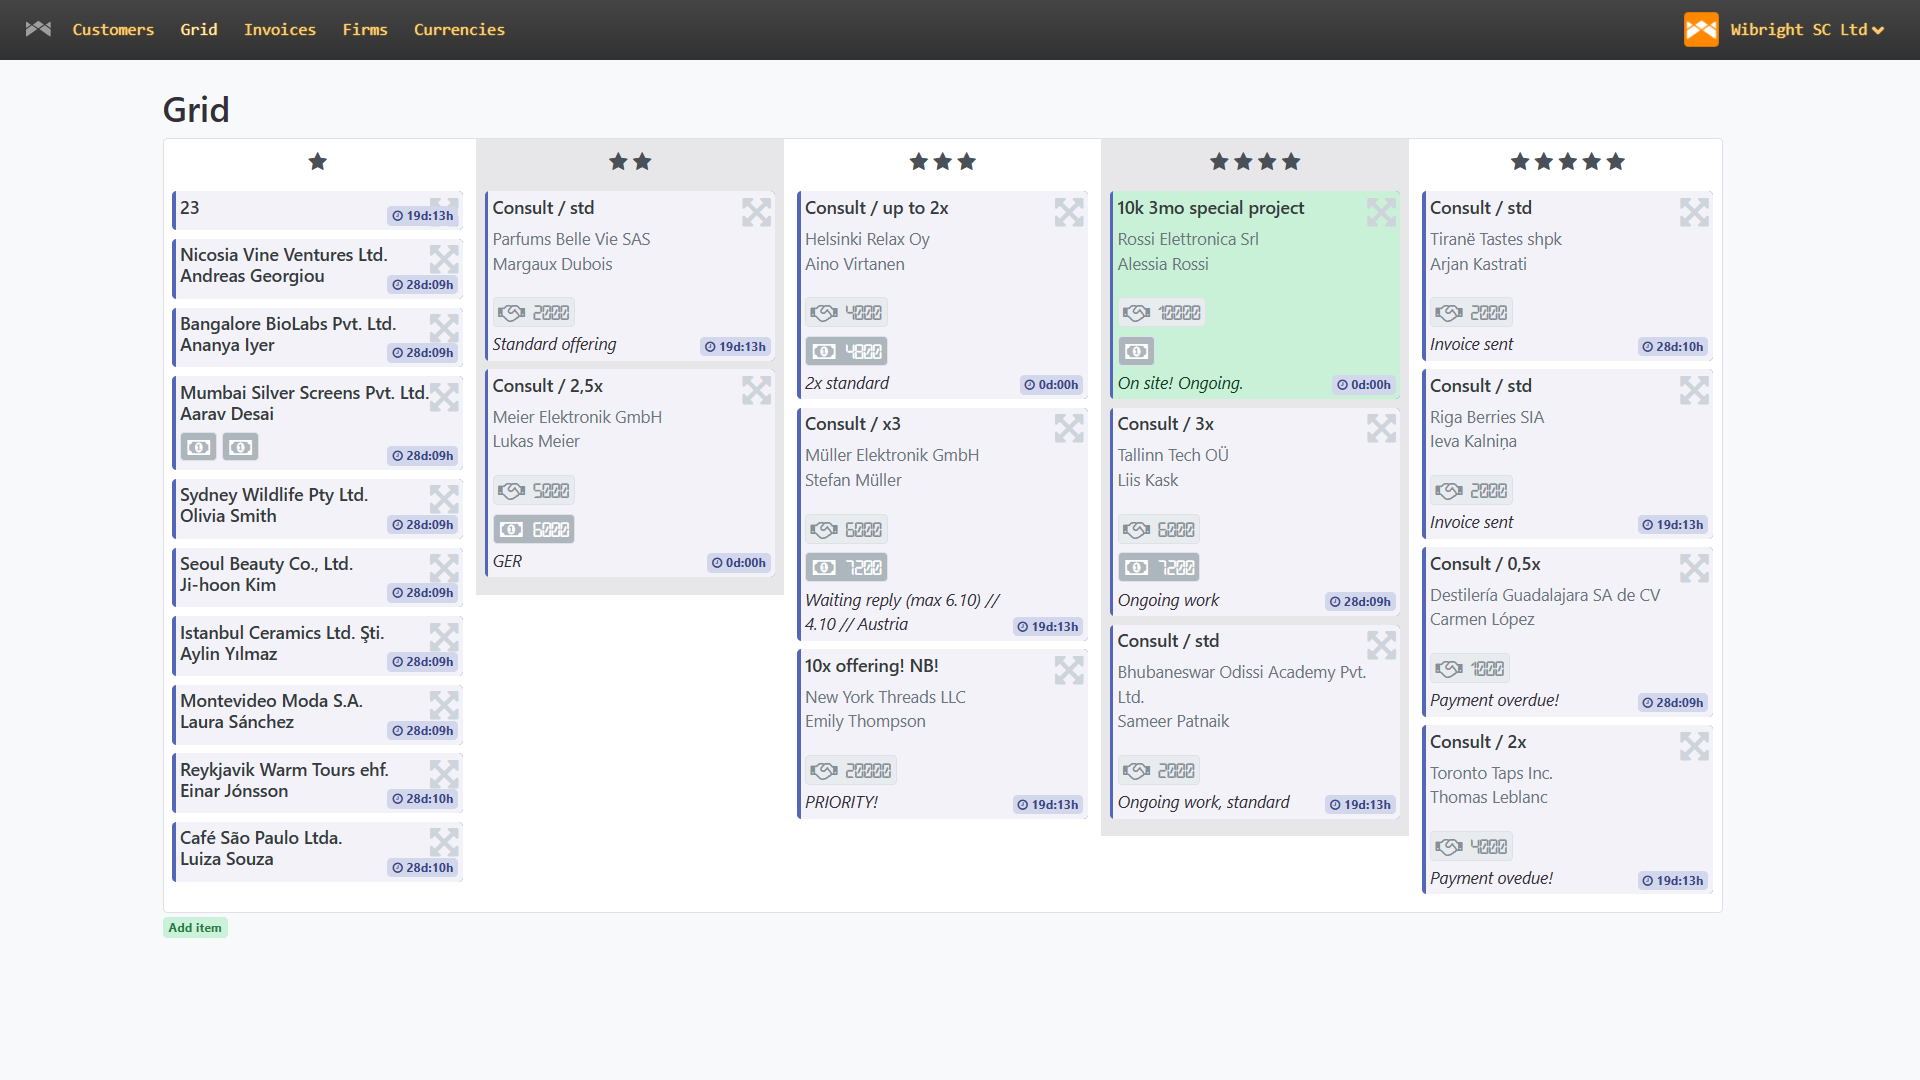The width and height of the screenshot is (1920, 1080).
Task: Select the two-star column header
Action: pos(630,162)
